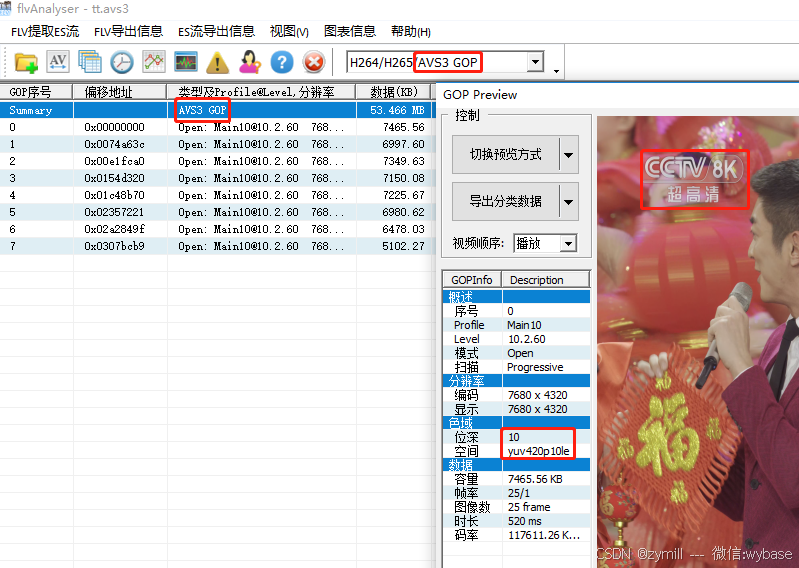The image size is (799, 568).
Task: Click the Level 10.2.60 info row
Action: click(517, 339)
